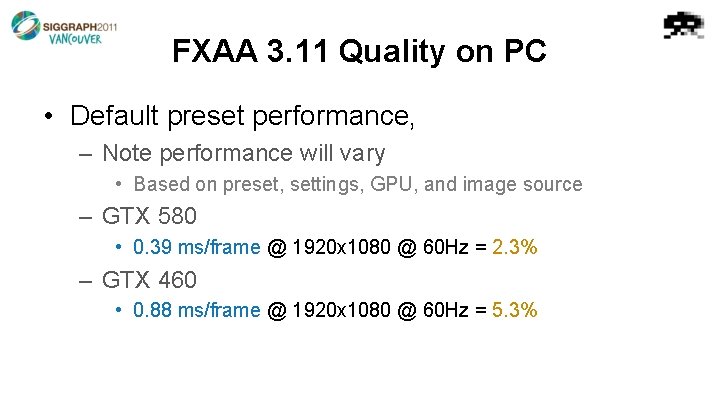This screenshot has width=720, height=405.
Task: Click the GTX 460 heading
Action: point(149,280)
